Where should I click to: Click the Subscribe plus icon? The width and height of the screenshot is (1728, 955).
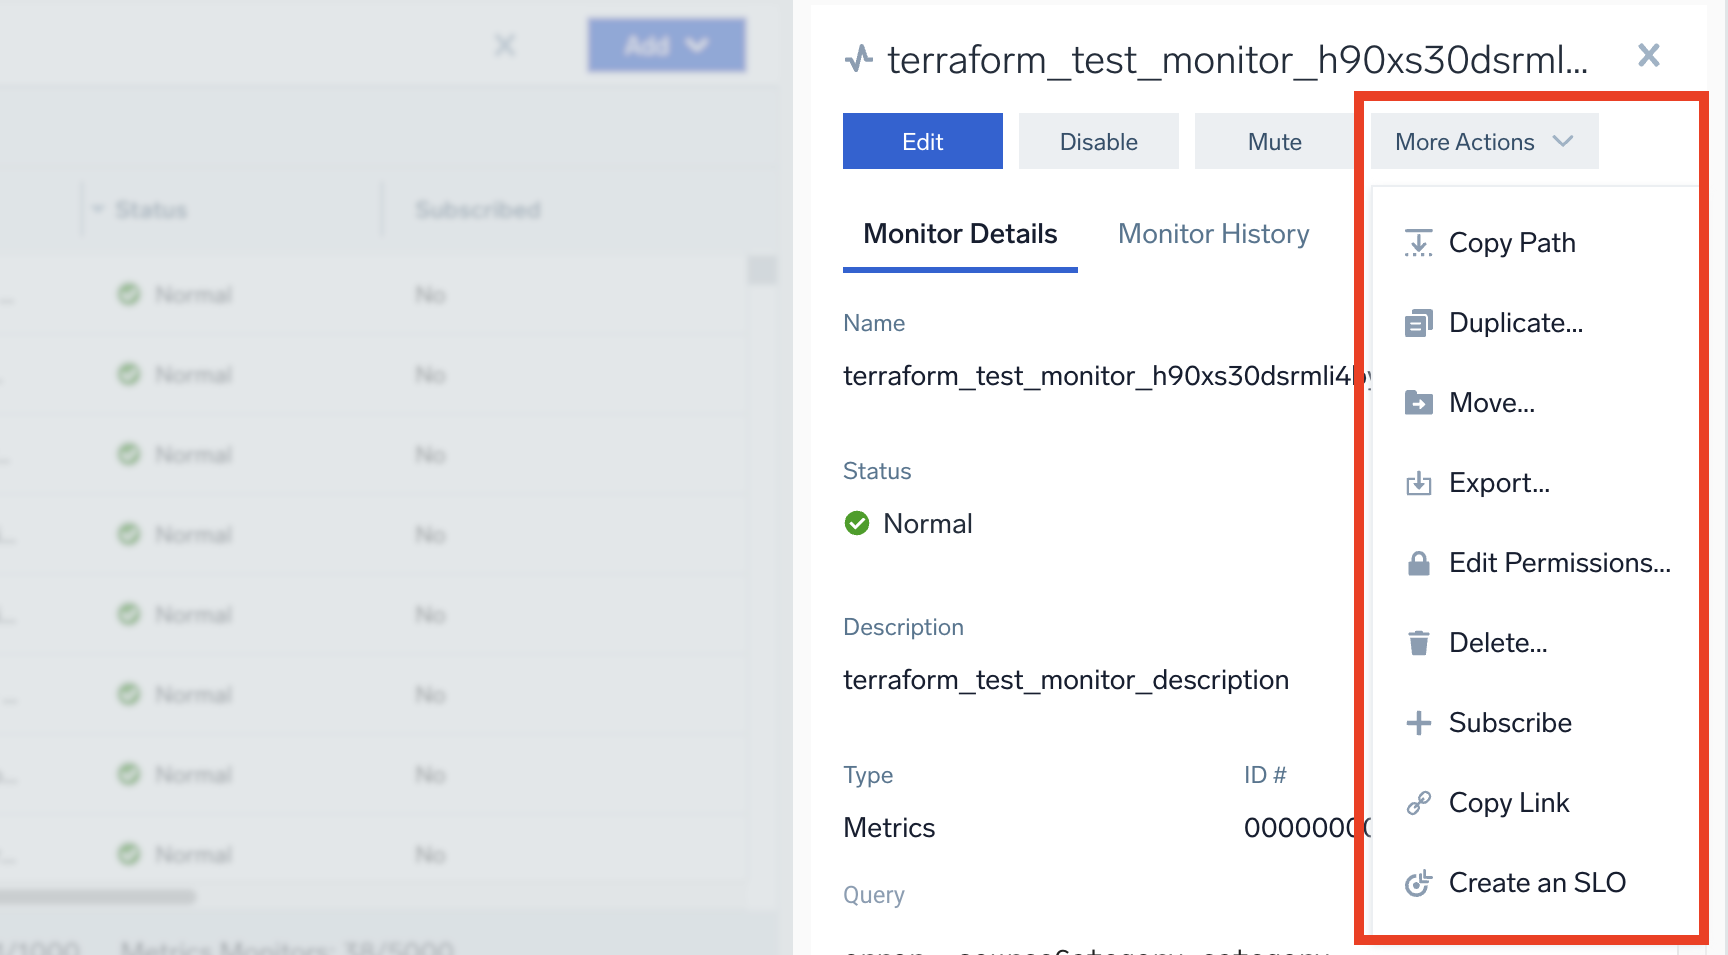[1418, 722]
